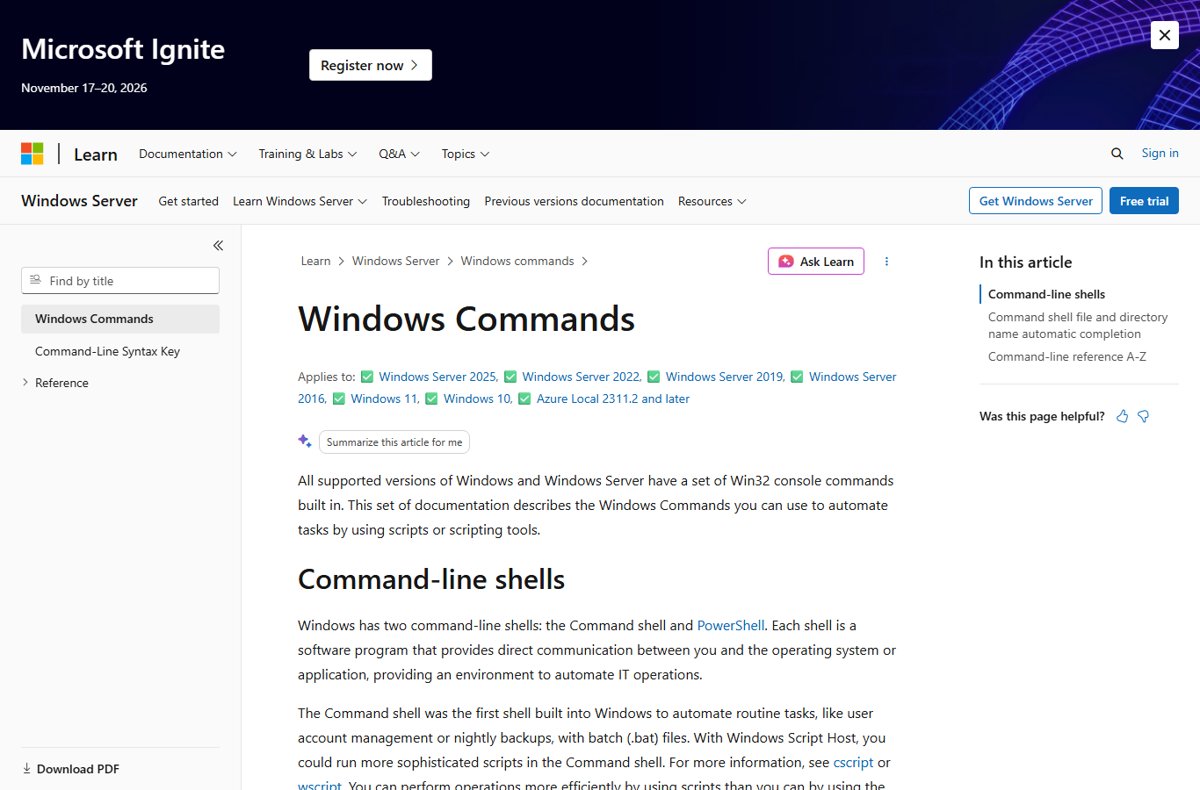This screenshot has width=1200, height=790.
Task: Open the Azure Local 2311.2 link
Action: point(613,399)
